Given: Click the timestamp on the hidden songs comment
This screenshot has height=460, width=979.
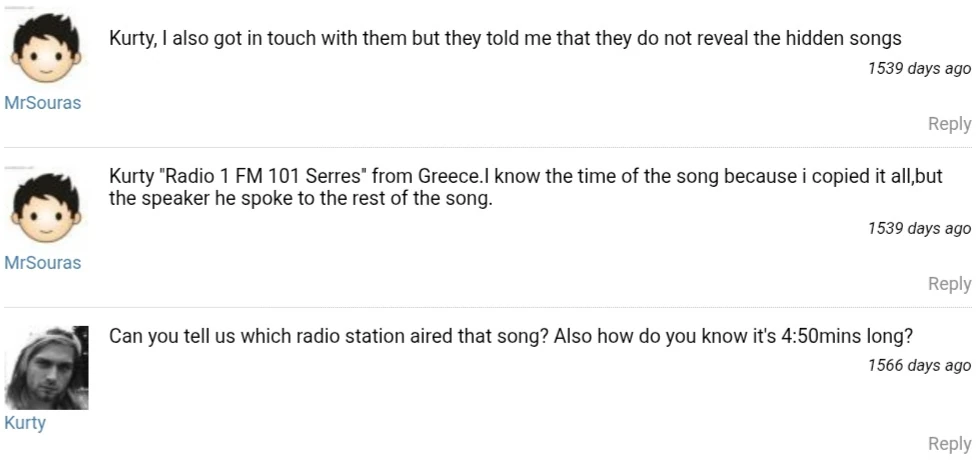Looking at the screenshot, I should (x=919, y=69).
